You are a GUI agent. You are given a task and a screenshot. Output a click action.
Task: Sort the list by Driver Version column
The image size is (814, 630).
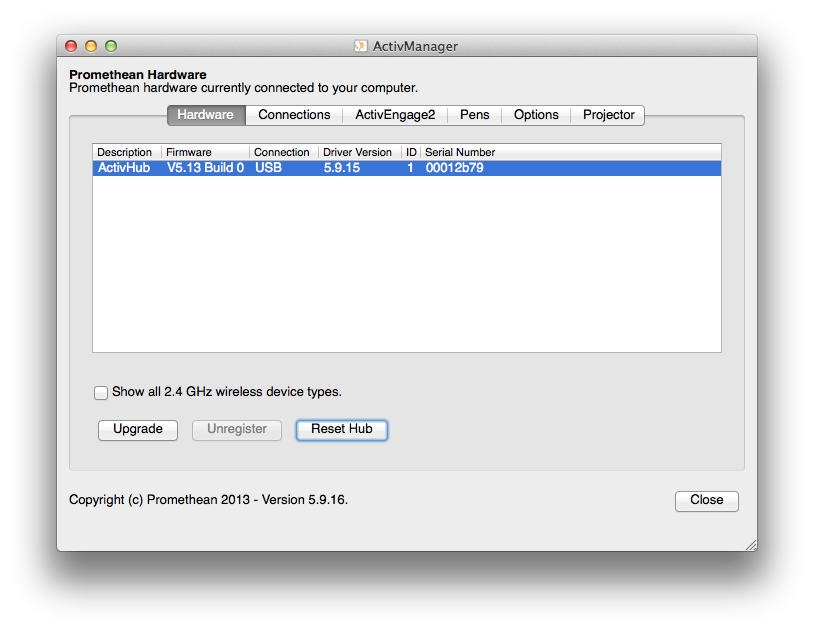tap(358, 152)
